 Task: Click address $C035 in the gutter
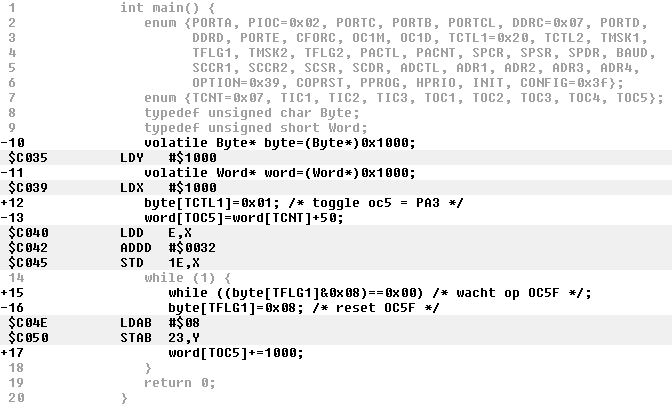pos(27,157)
